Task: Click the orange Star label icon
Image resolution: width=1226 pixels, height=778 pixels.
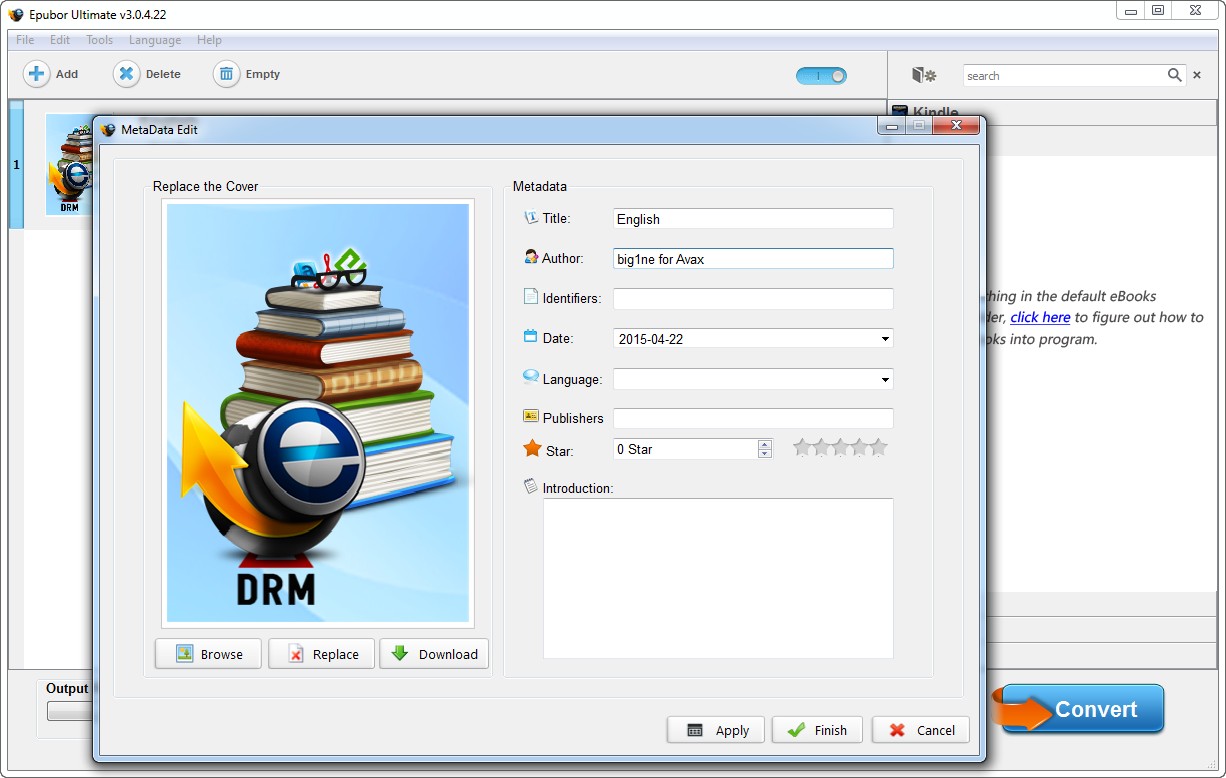Action: pyautogui.click(x=532, y=449)
